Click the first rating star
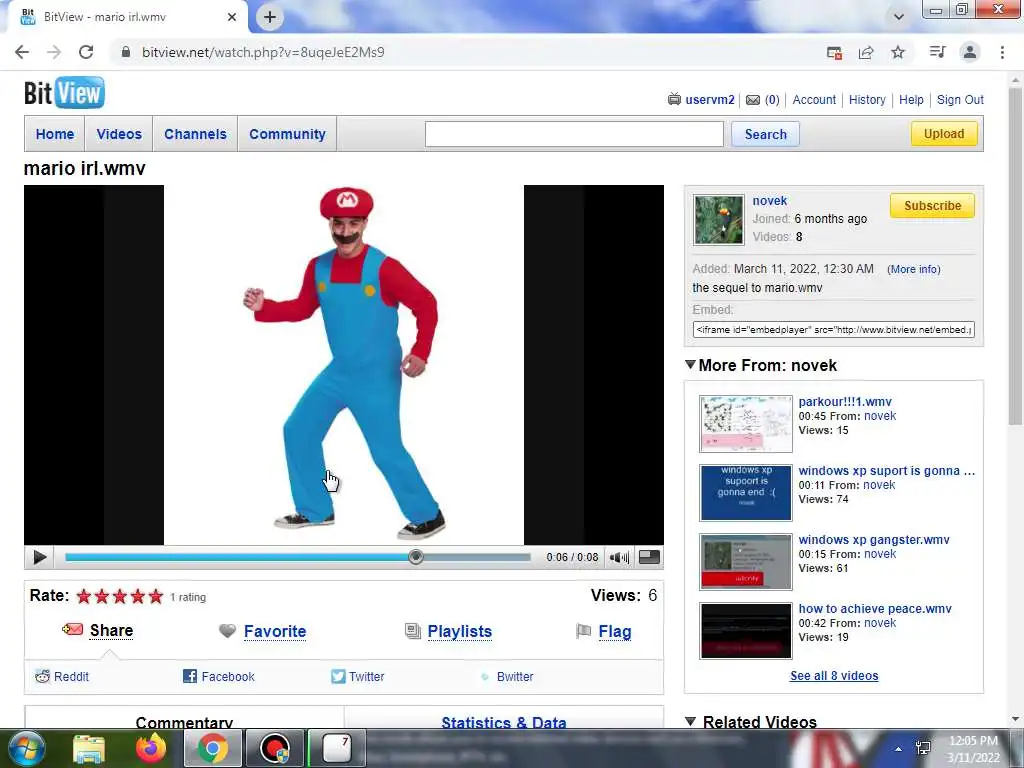The image size is (1024, 768). [x=84, y=596]
